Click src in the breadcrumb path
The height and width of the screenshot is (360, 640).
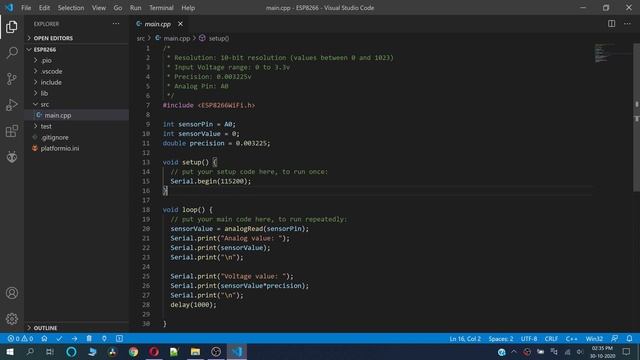click(141, 38)
